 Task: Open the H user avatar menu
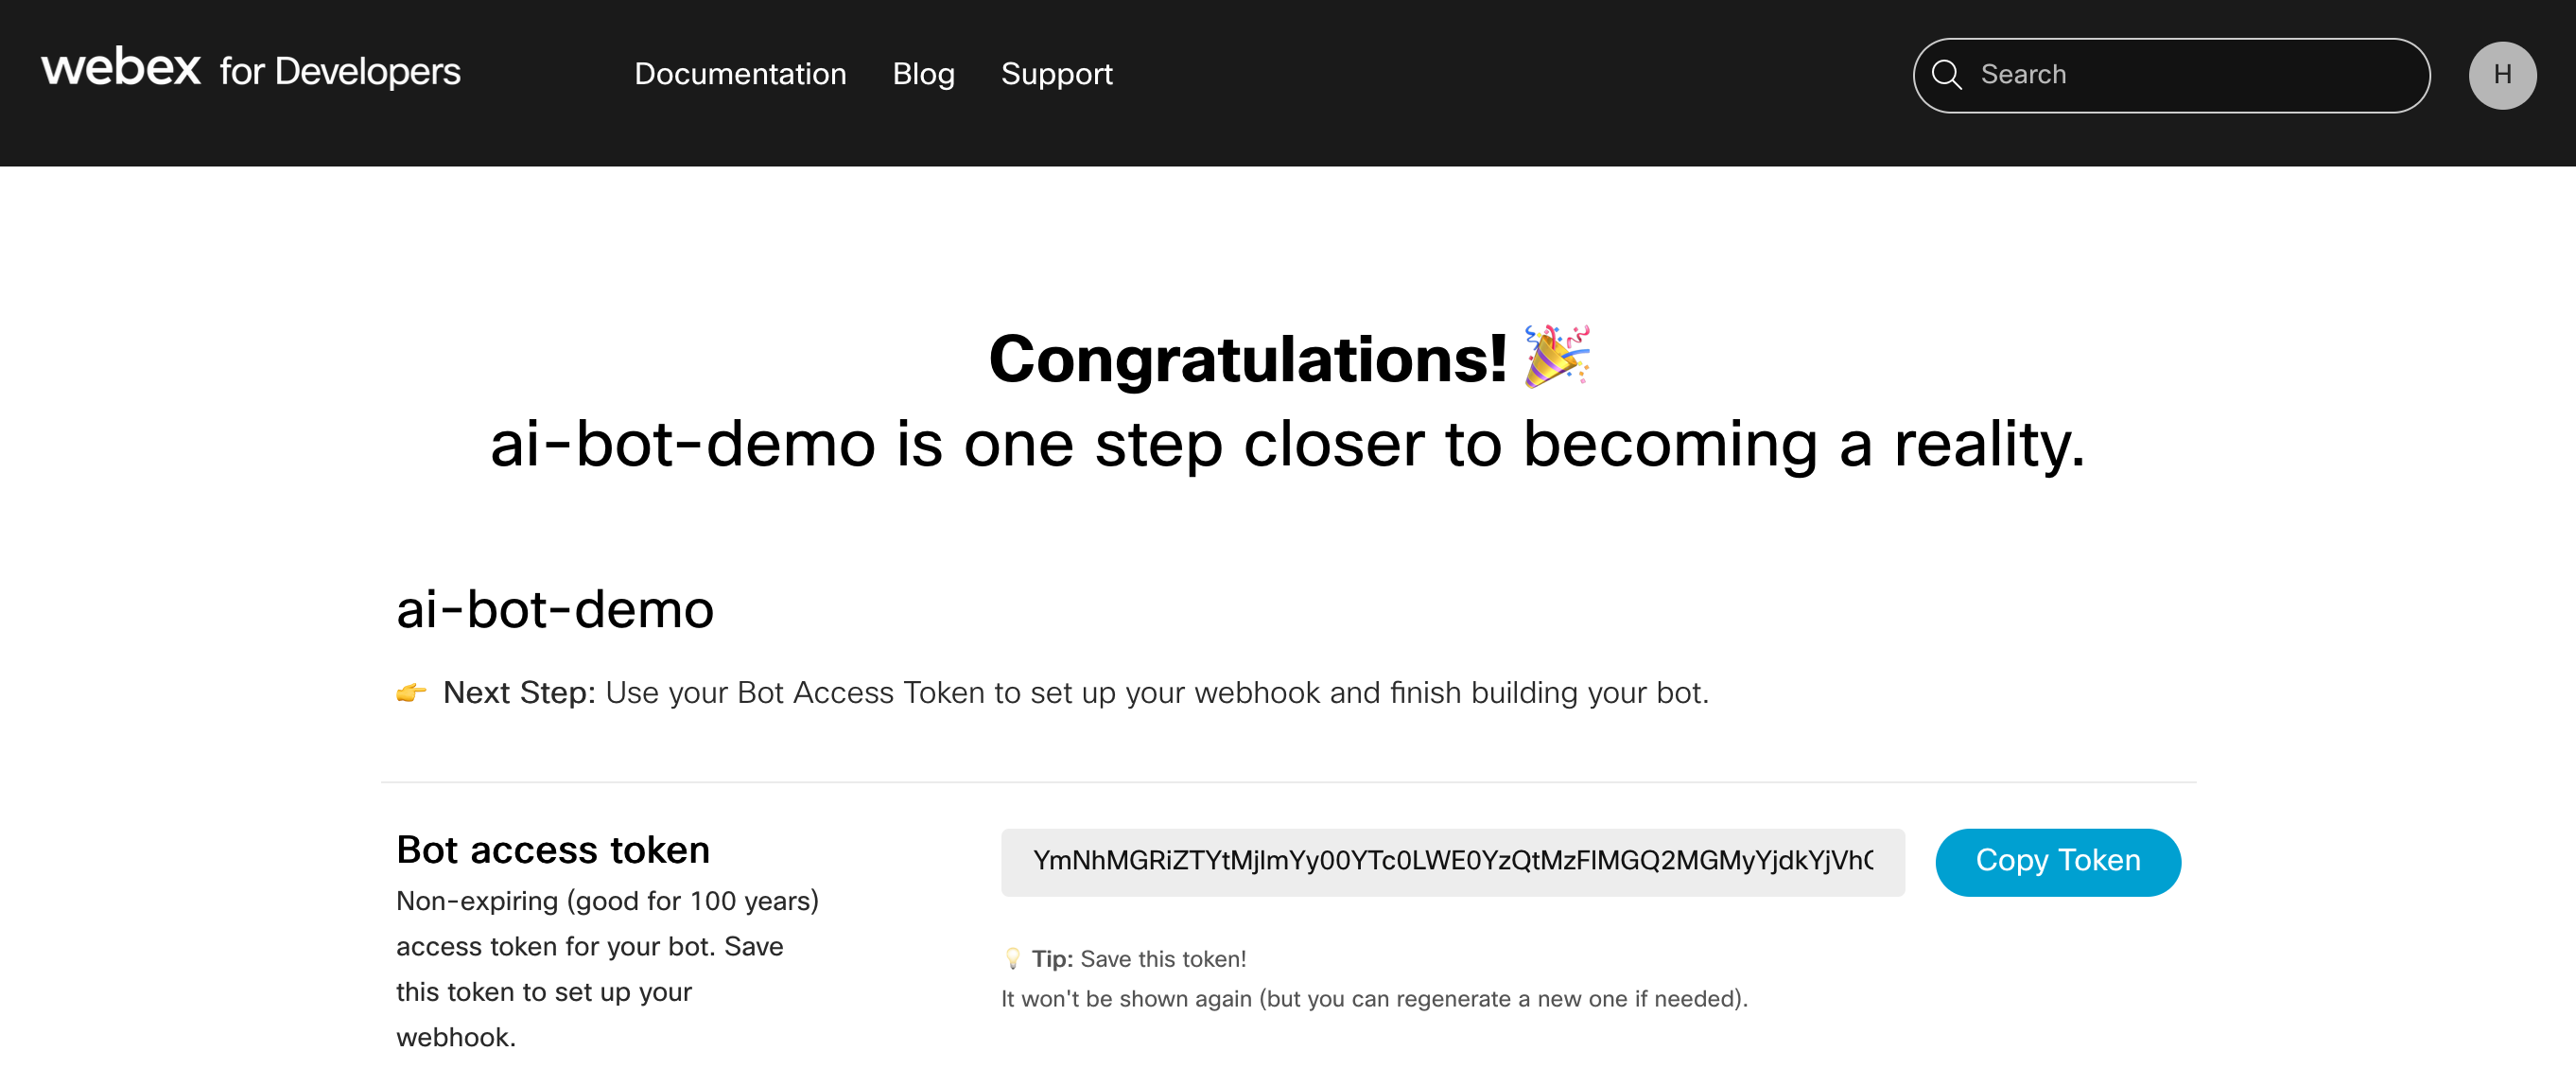click(x=2502, y=75)
